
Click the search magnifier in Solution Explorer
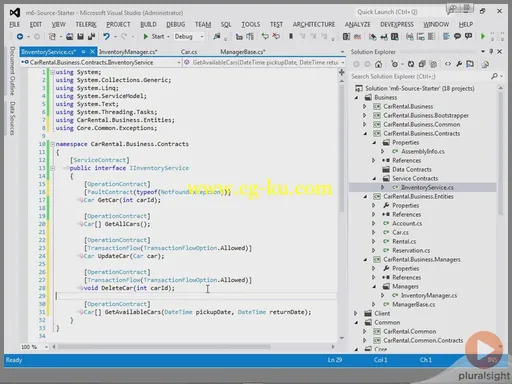point(495,76)
